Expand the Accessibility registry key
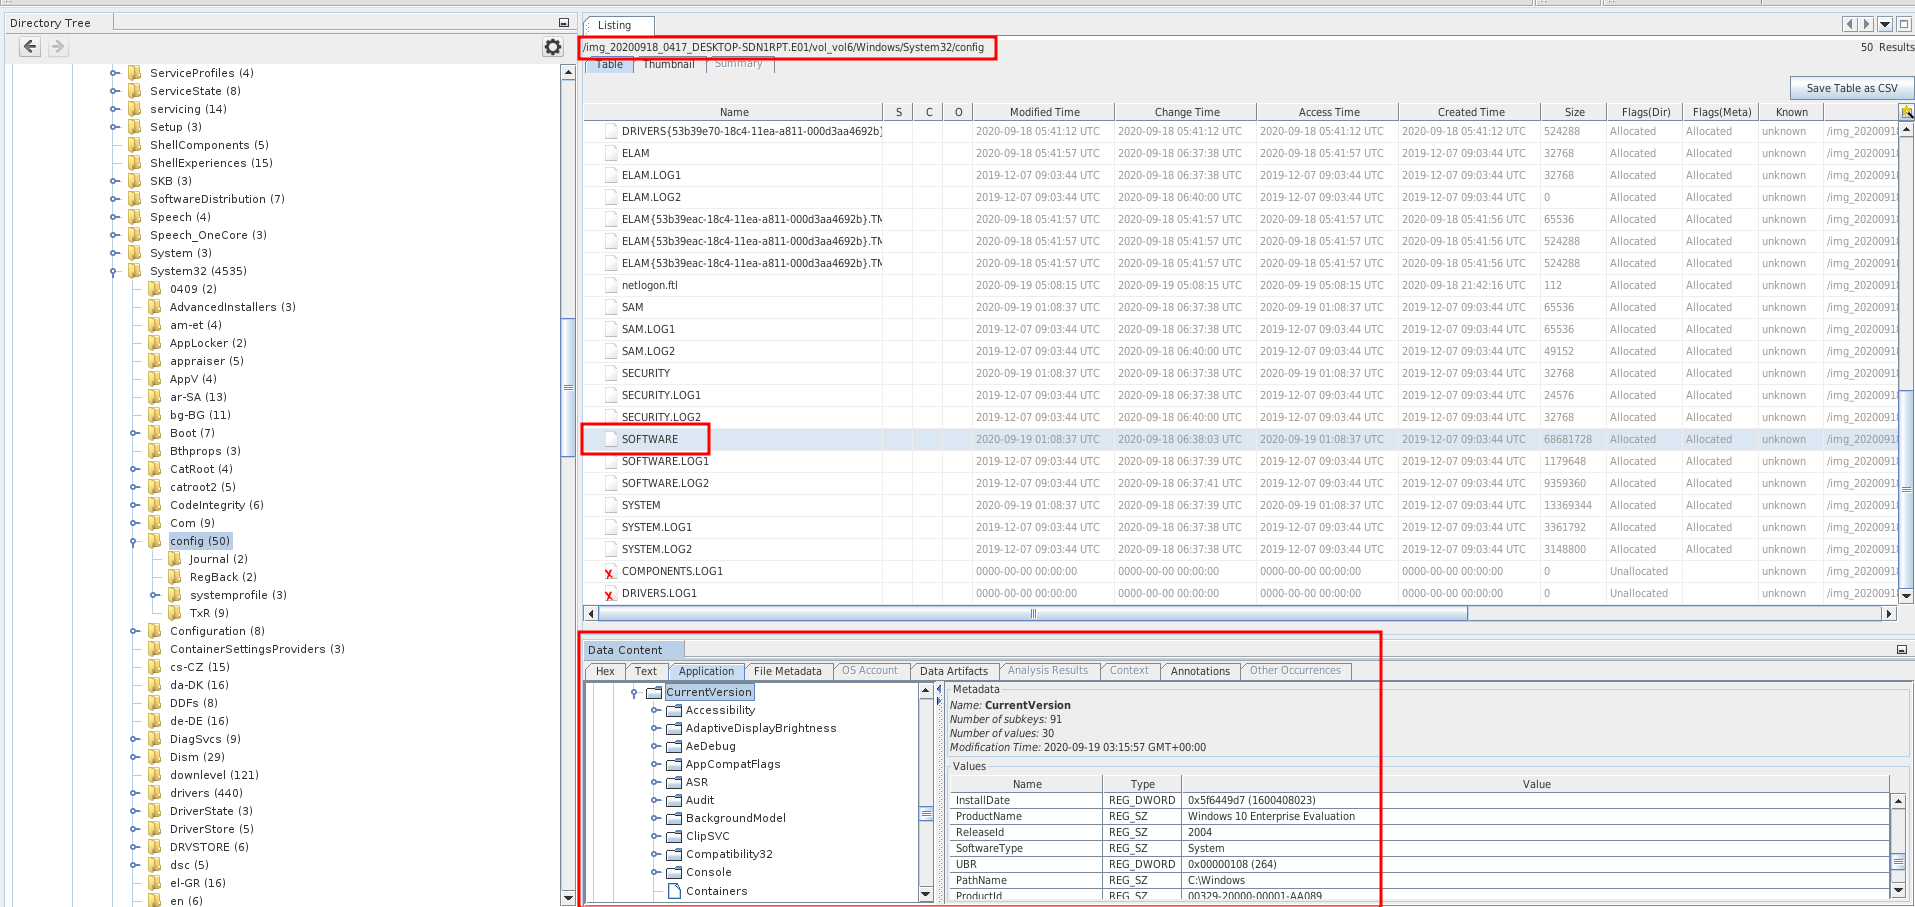This screenshot has height=907, width=1915. click(655, 710)
